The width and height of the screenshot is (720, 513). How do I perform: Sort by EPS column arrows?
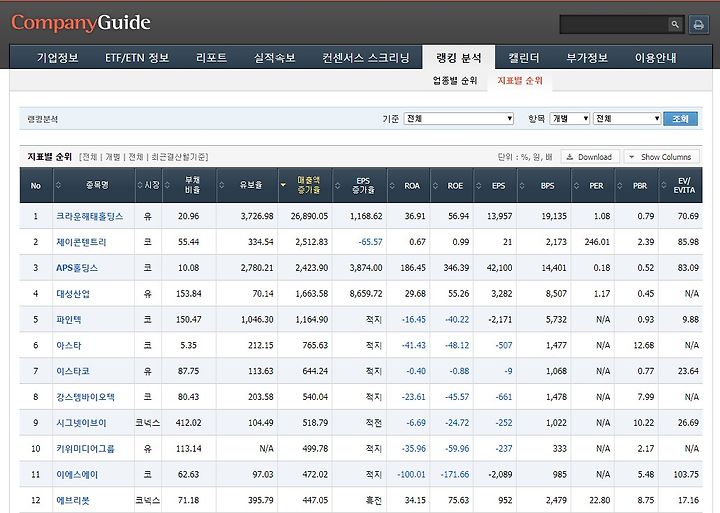click(478, 186)
